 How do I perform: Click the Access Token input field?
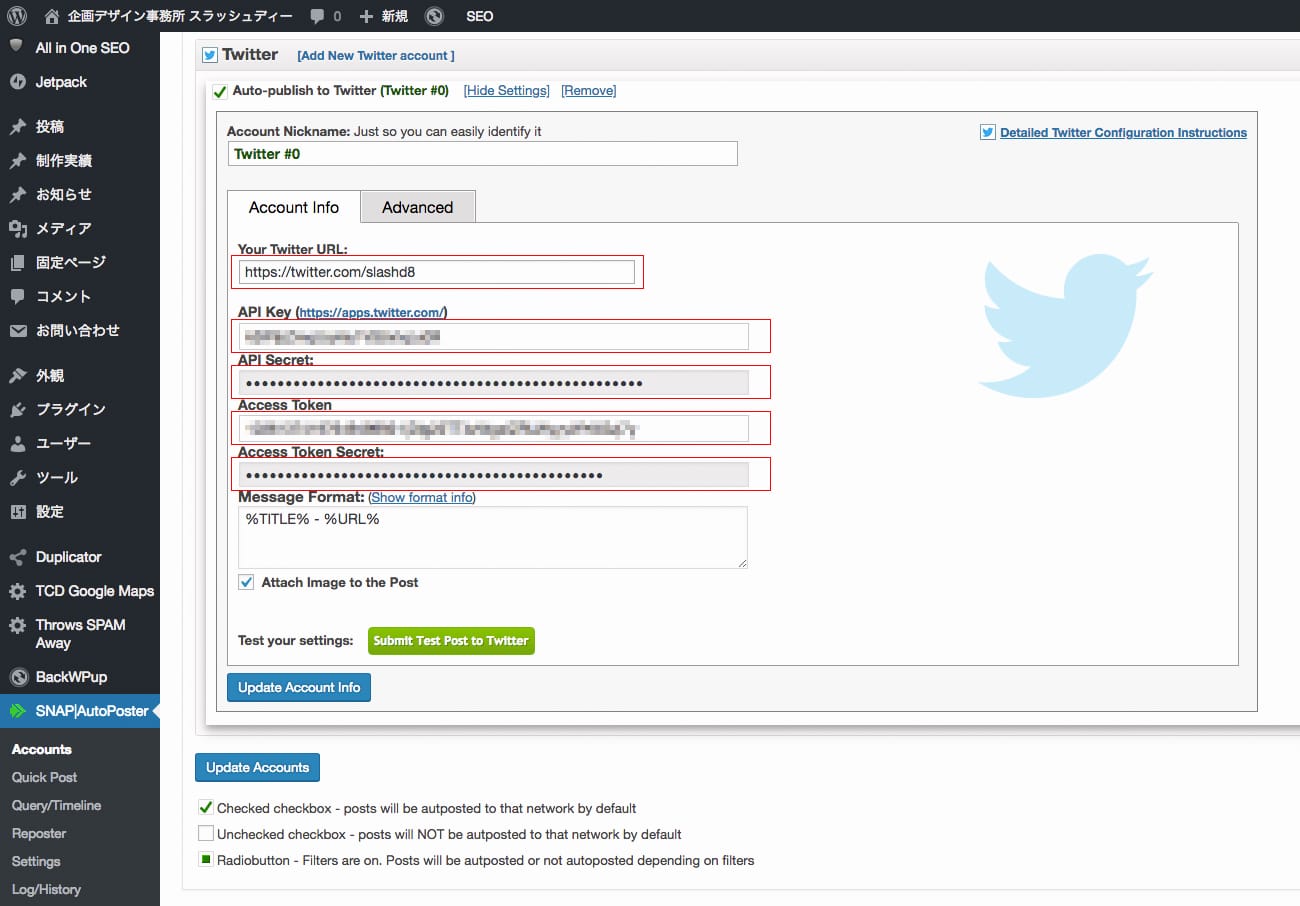point(493,429)
